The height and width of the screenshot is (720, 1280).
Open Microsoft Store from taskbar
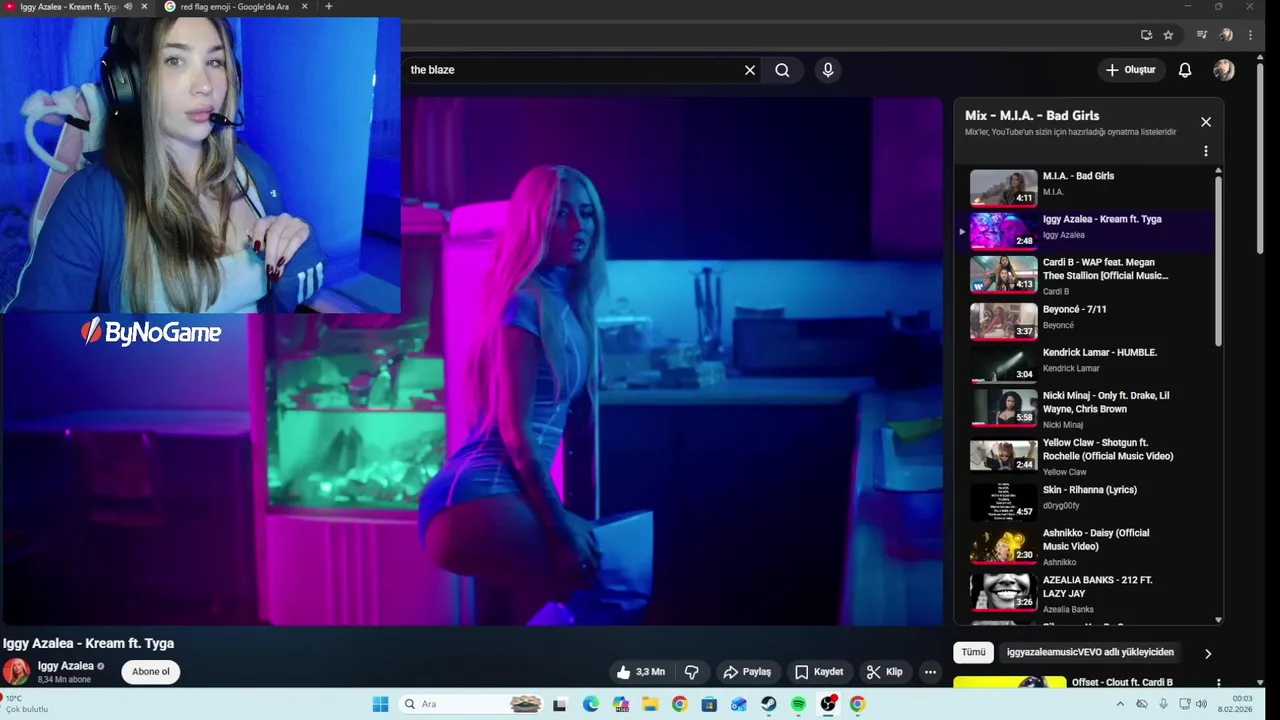pos(709,704)
